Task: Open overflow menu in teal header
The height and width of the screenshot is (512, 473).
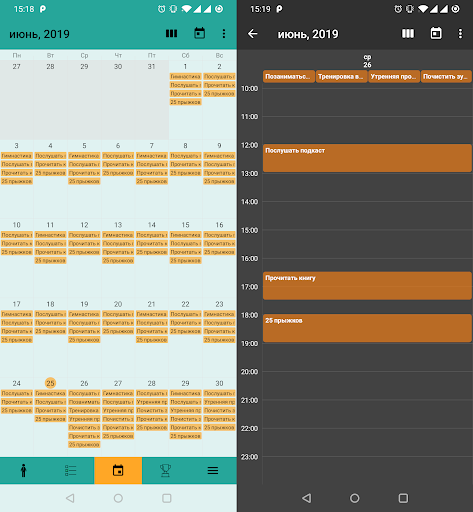Action: tap(224, 33)
